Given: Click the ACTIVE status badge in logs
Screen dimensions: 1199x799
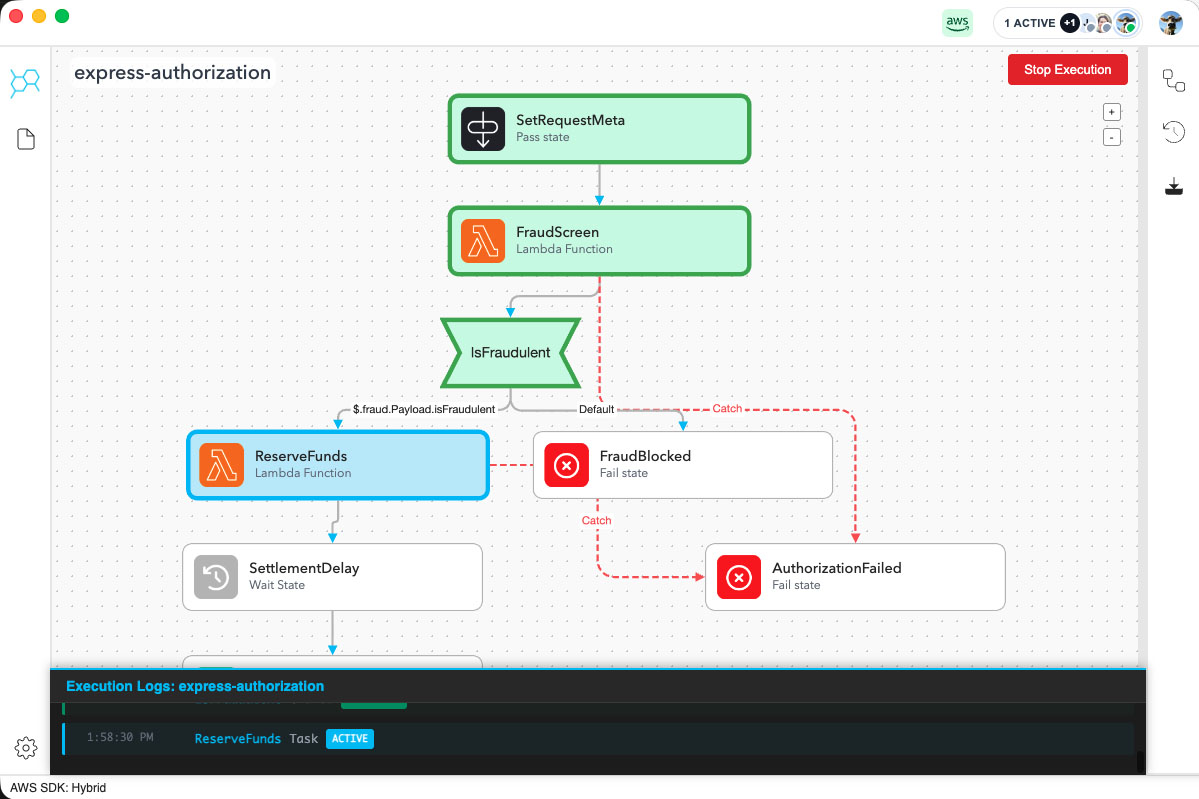Looking at the screenshot, I should click(x=350, y=739).
